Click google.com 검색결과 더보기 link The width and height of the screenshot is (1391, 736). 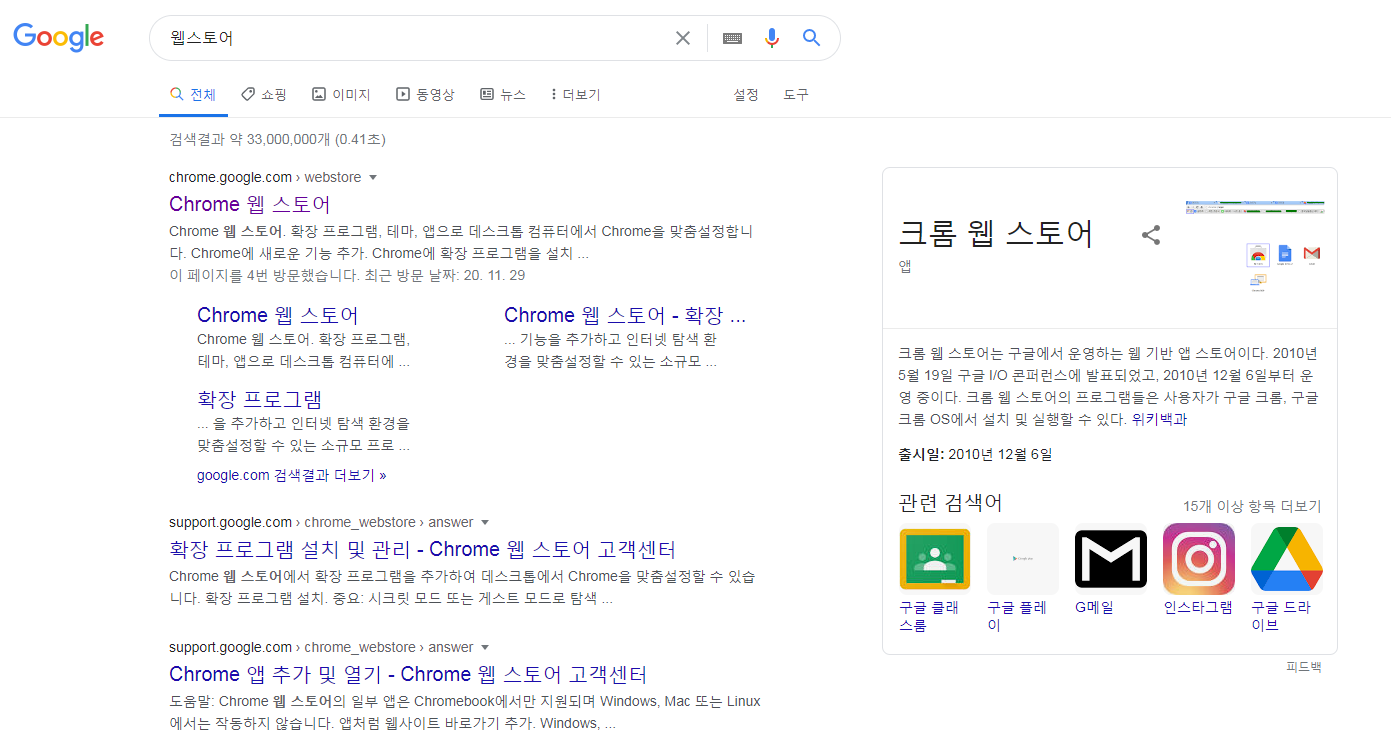pos(292,476)
